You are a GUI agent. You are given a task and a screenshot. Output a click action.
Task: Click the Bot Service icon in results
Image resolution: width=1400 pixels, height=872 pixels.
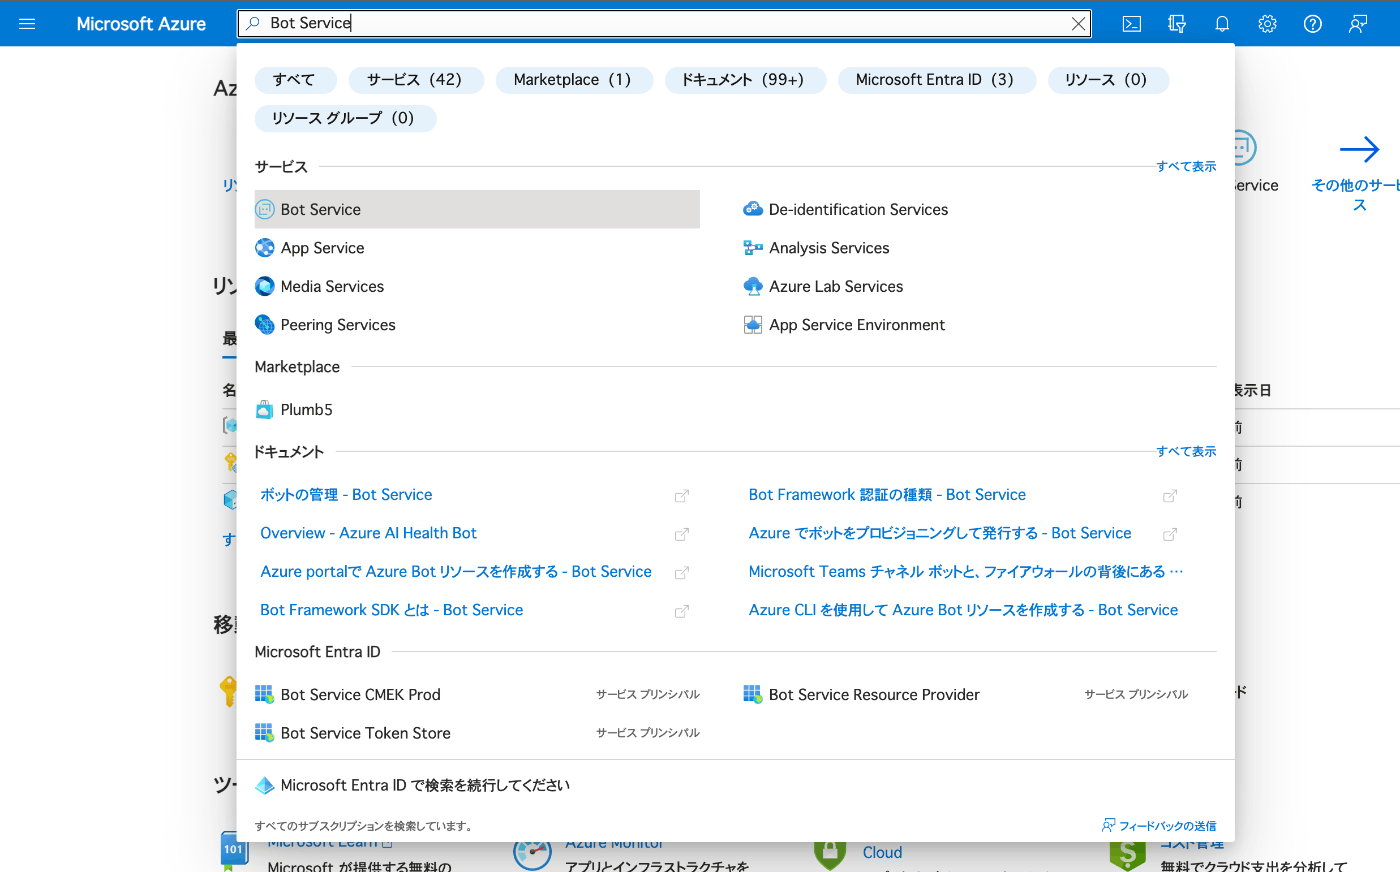pos(265,209)
